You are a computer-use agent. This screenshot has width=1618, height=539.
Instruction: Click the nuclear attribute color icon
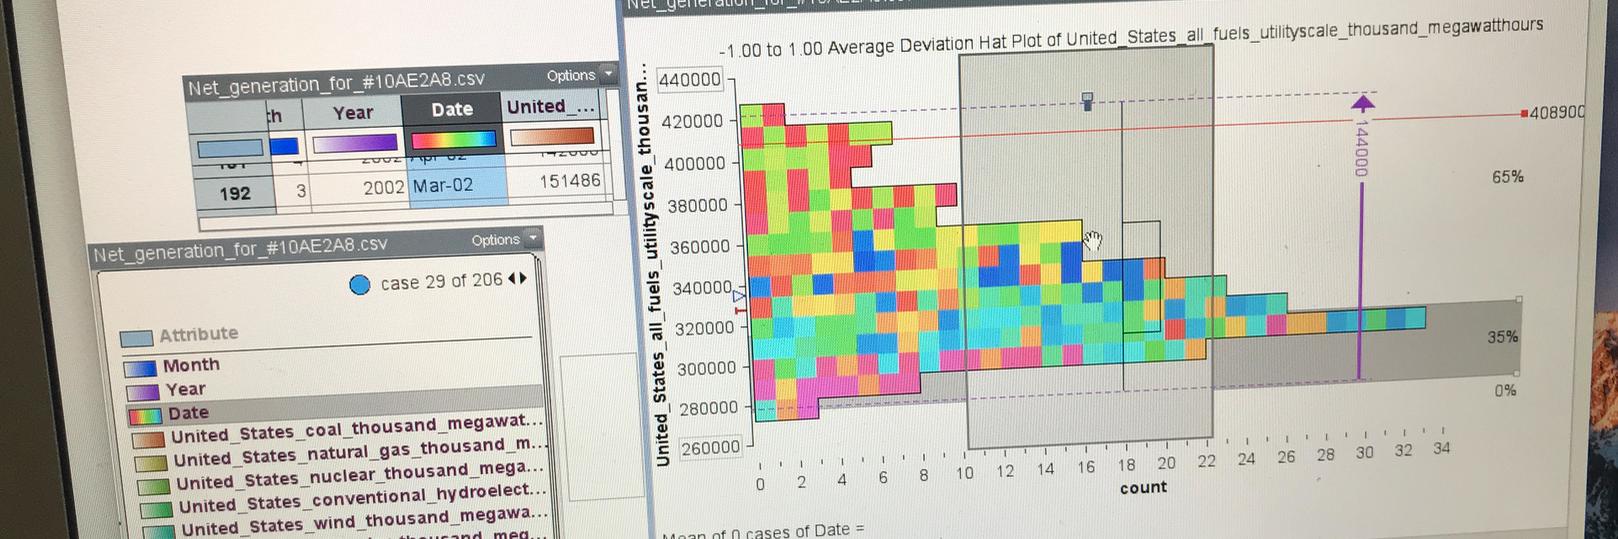(153, 487)
